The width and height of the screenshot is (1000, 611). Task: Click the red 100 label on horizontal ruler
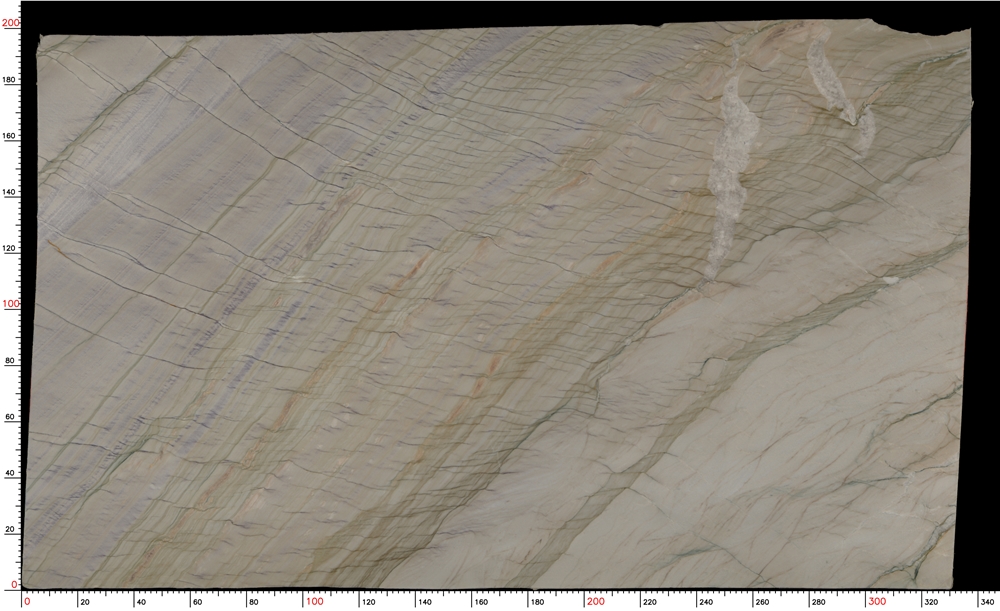(314, 601)
